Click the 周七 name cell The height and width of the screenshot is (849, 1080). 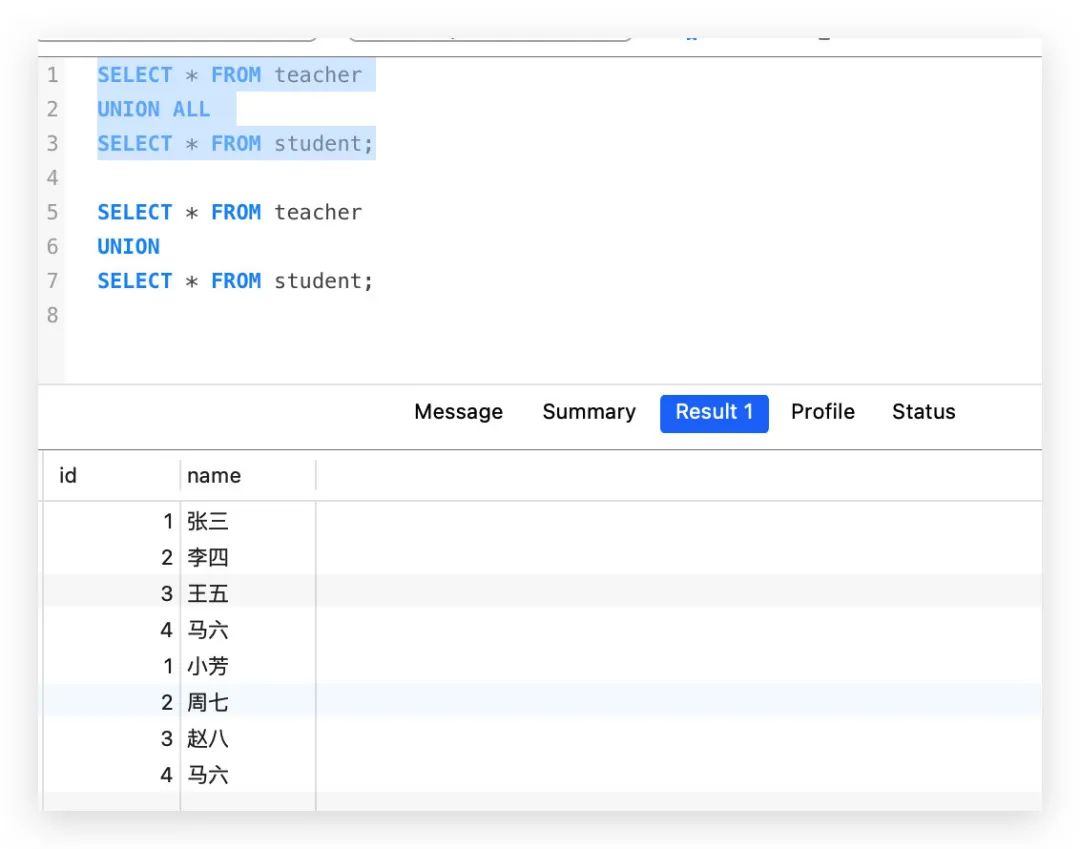208,703
